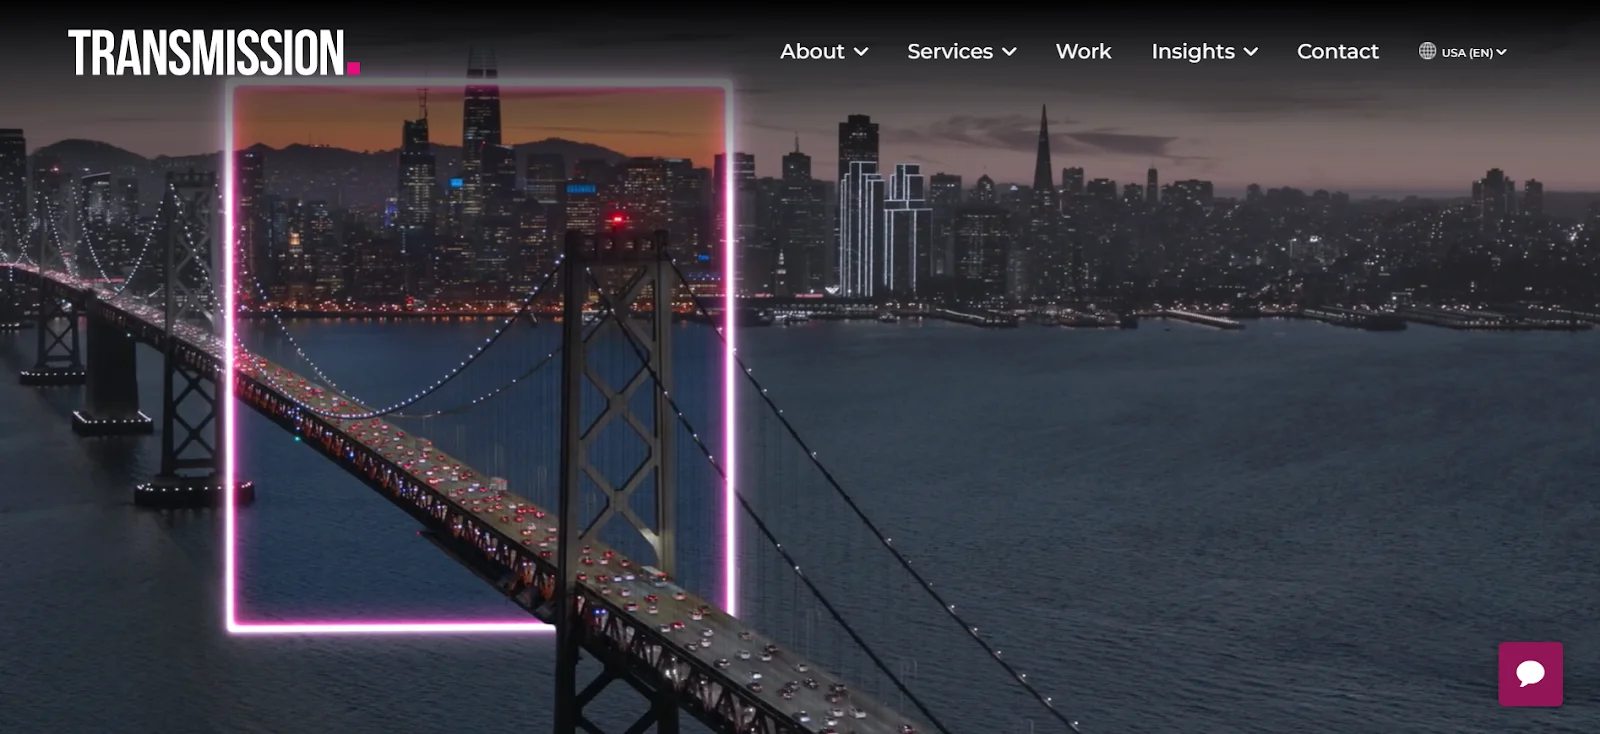Open the About menu

(812, 51)
